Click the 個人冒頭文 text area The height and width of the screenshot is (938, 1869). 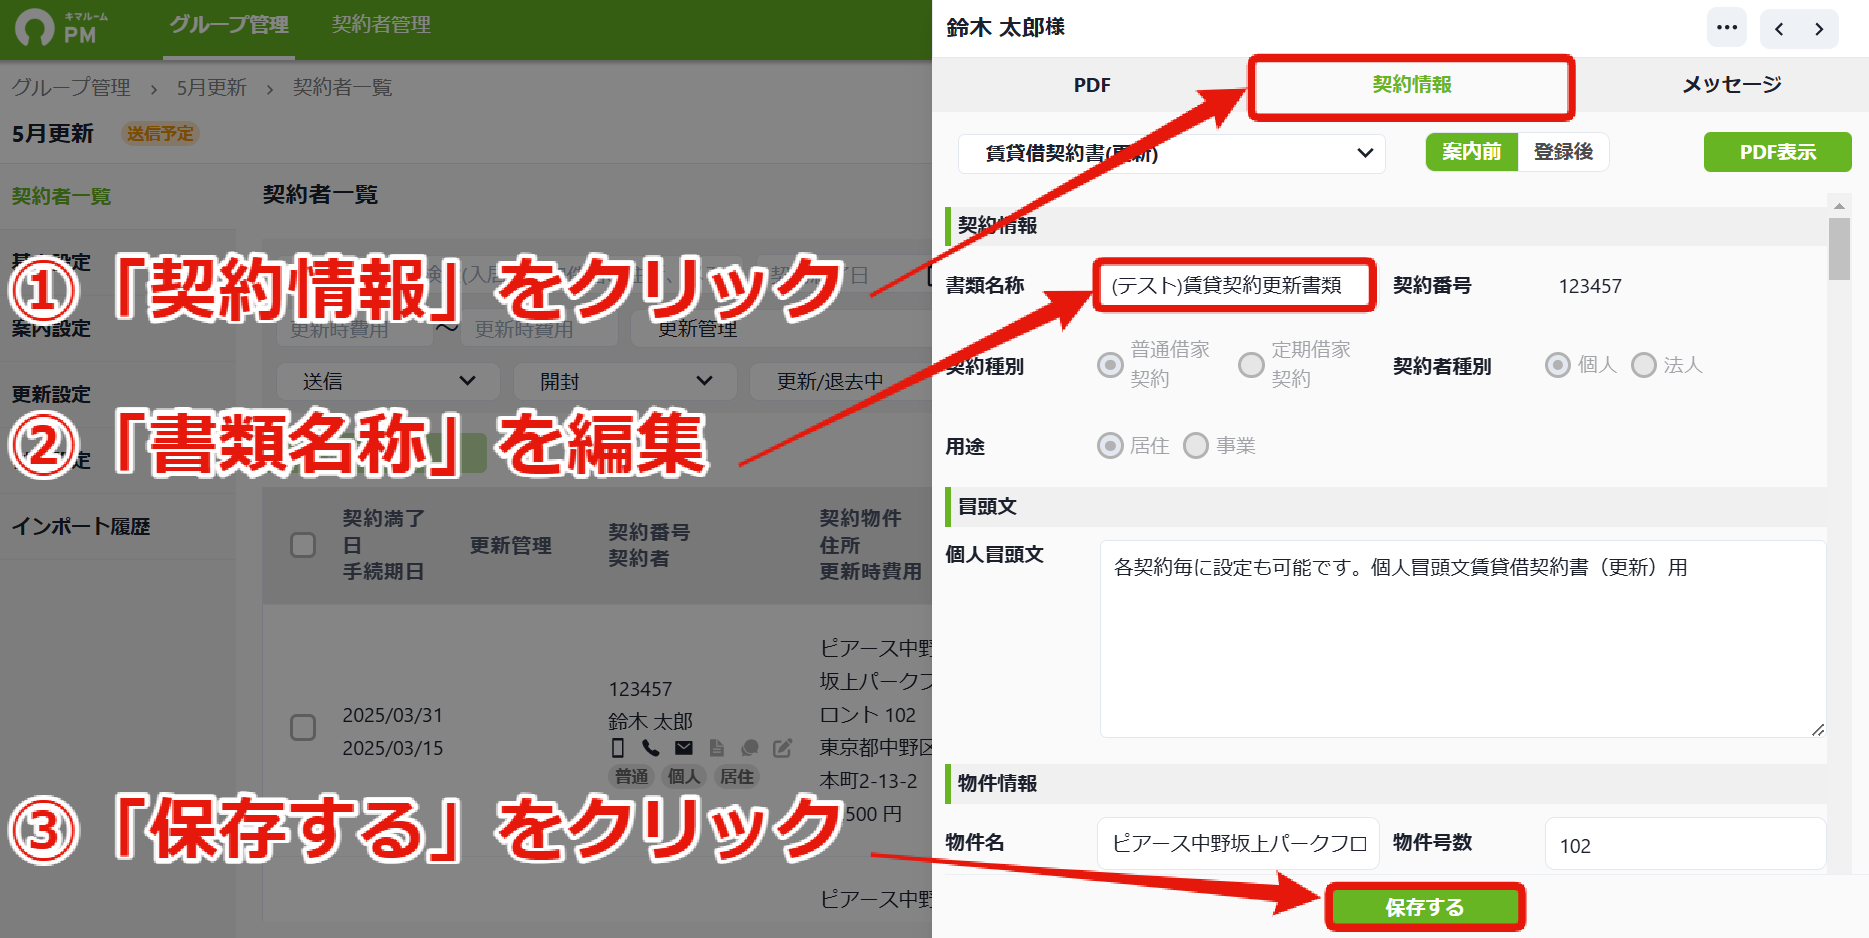[x=1463, y=639]
